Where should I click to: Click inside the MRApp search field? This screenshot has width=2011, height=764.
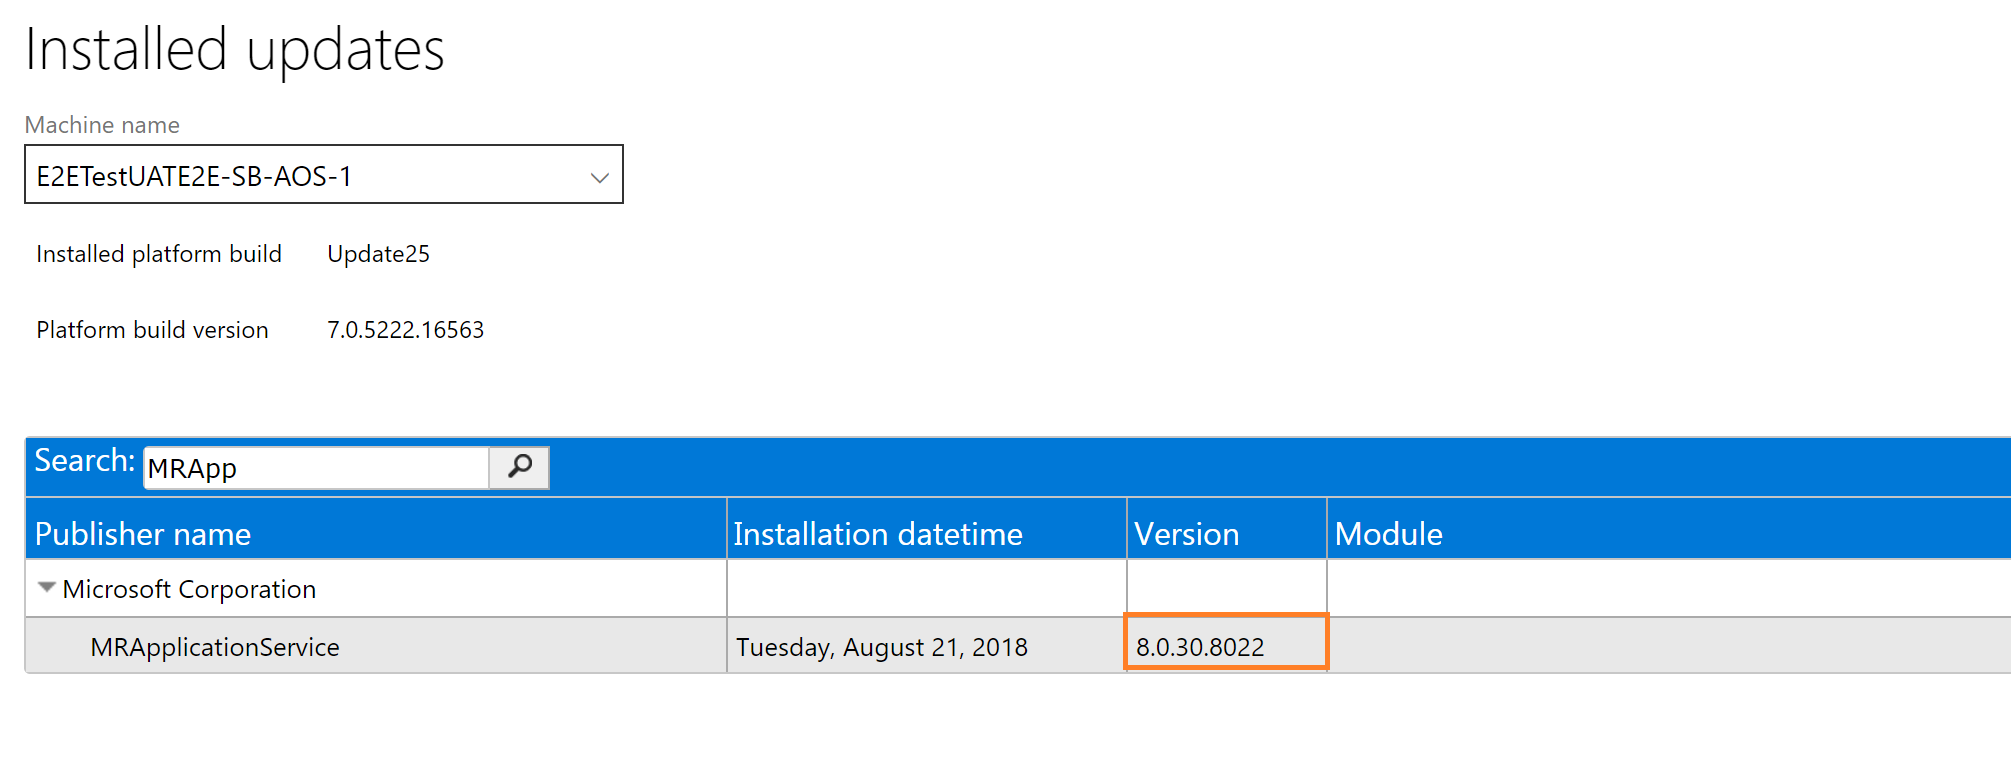[x=310, y=467]
